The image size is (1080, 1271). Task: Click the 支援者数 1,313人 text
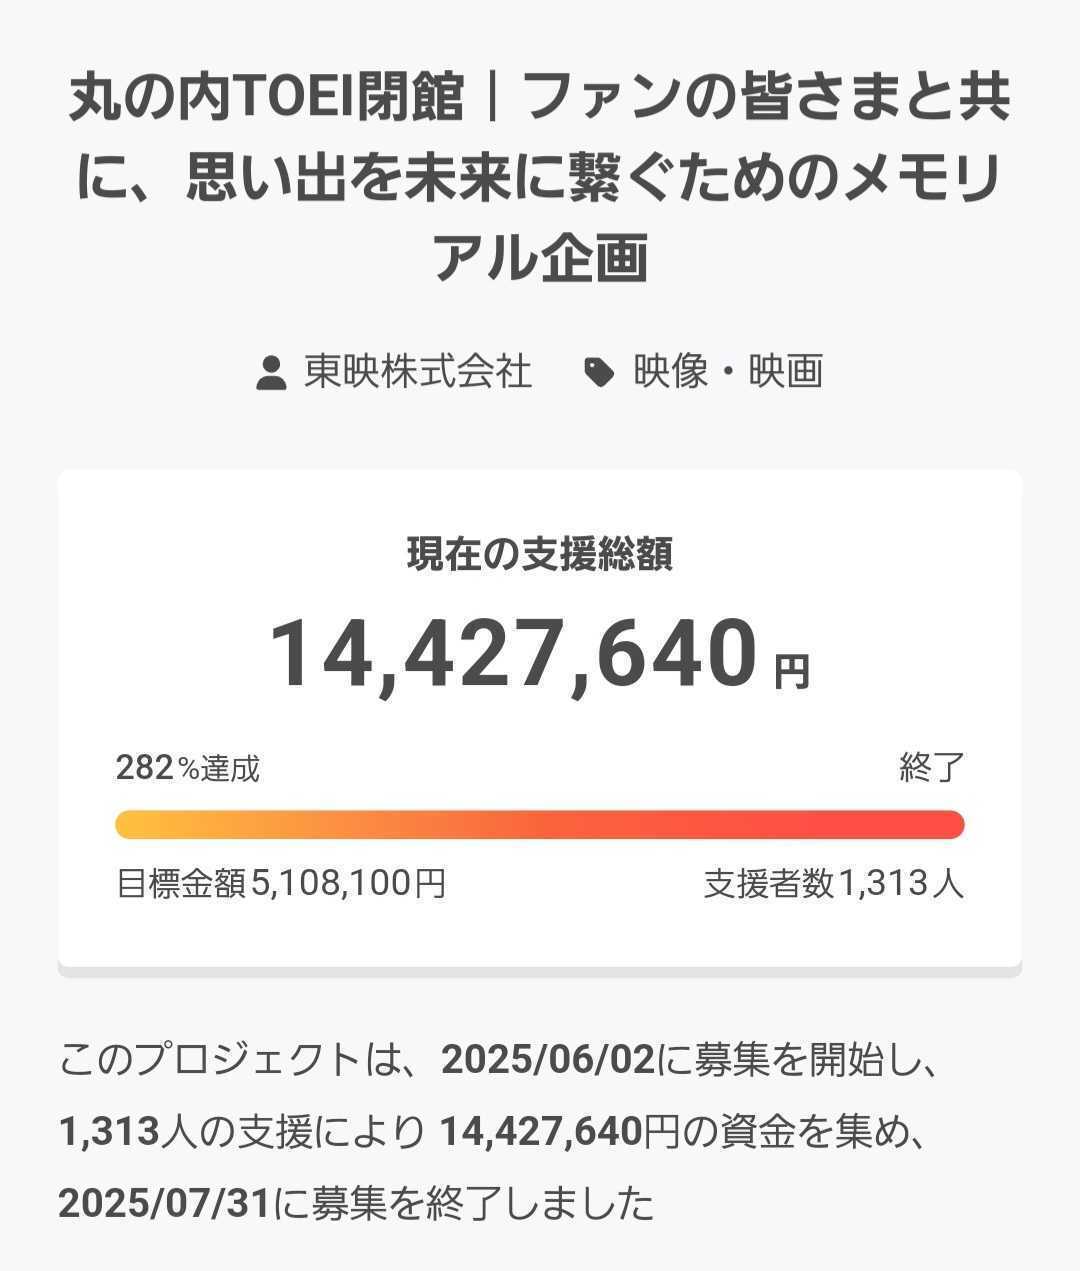click(833, 884)
